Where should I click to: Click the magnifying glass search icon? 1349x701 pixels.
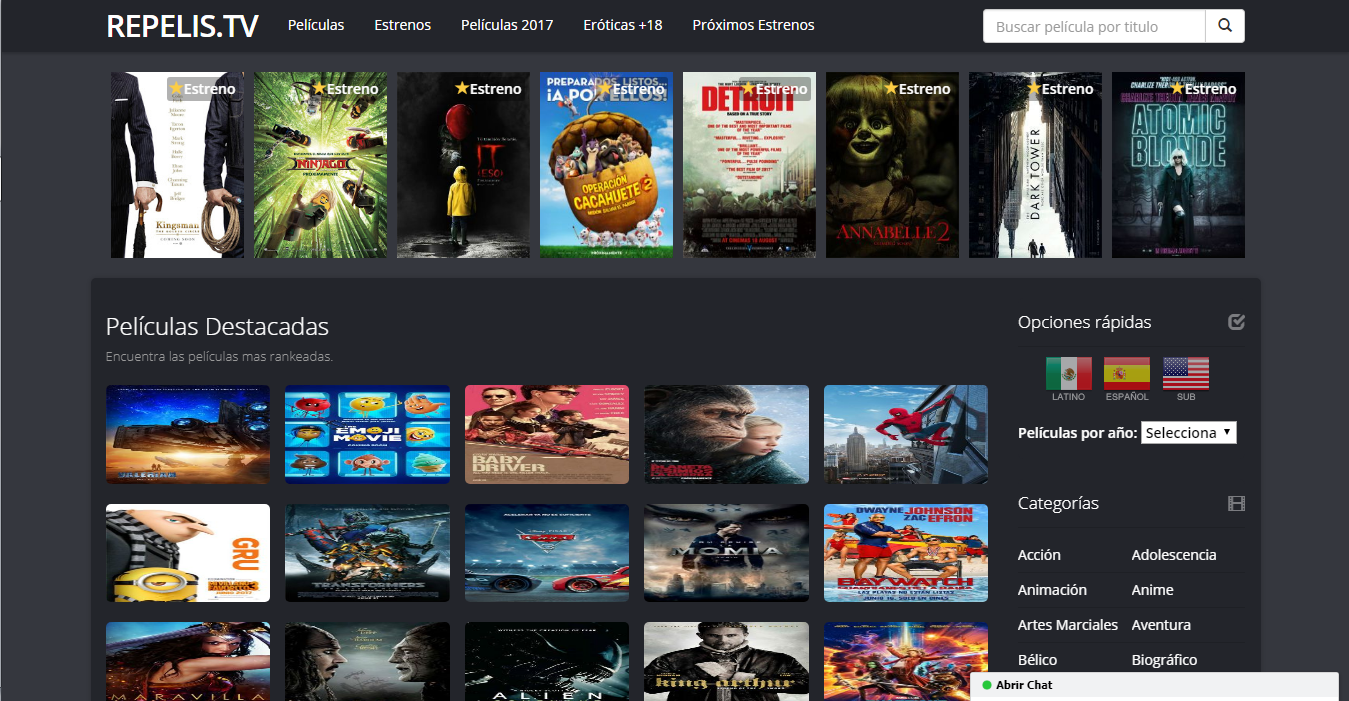[x=1224, y=25]
